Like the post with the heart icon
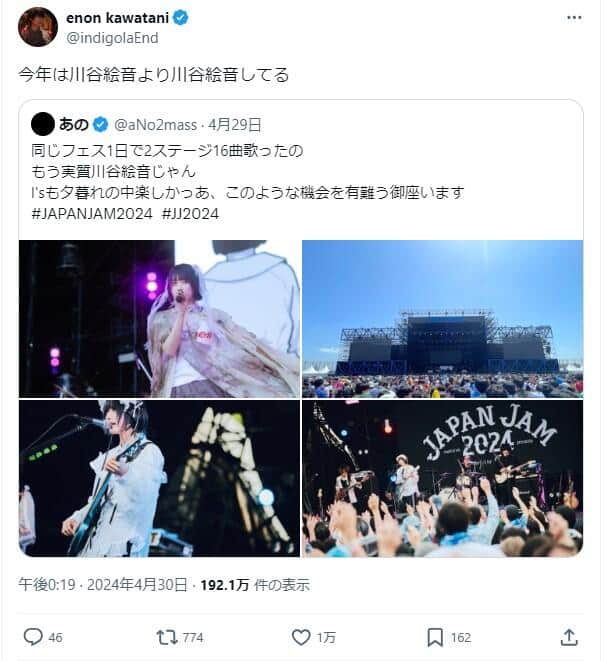Viewport: 604px width, 661px height. tap(301, 637)
